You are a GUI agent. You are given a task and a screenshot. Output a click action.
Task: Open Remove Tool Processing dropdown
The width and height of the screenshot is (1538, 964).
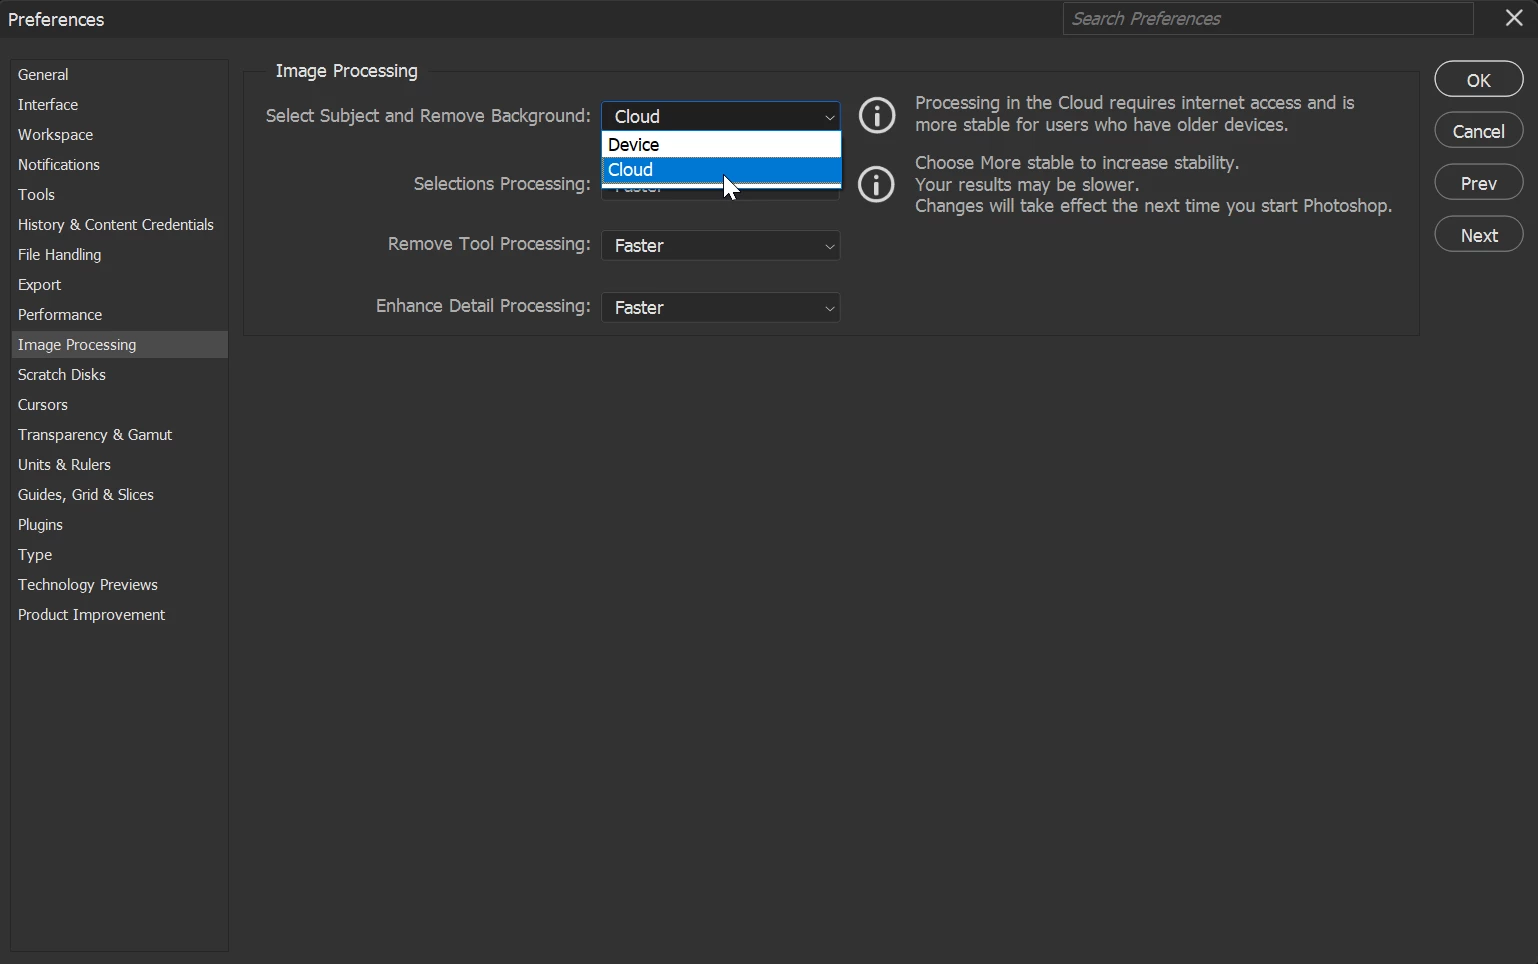tap(721, 246)
